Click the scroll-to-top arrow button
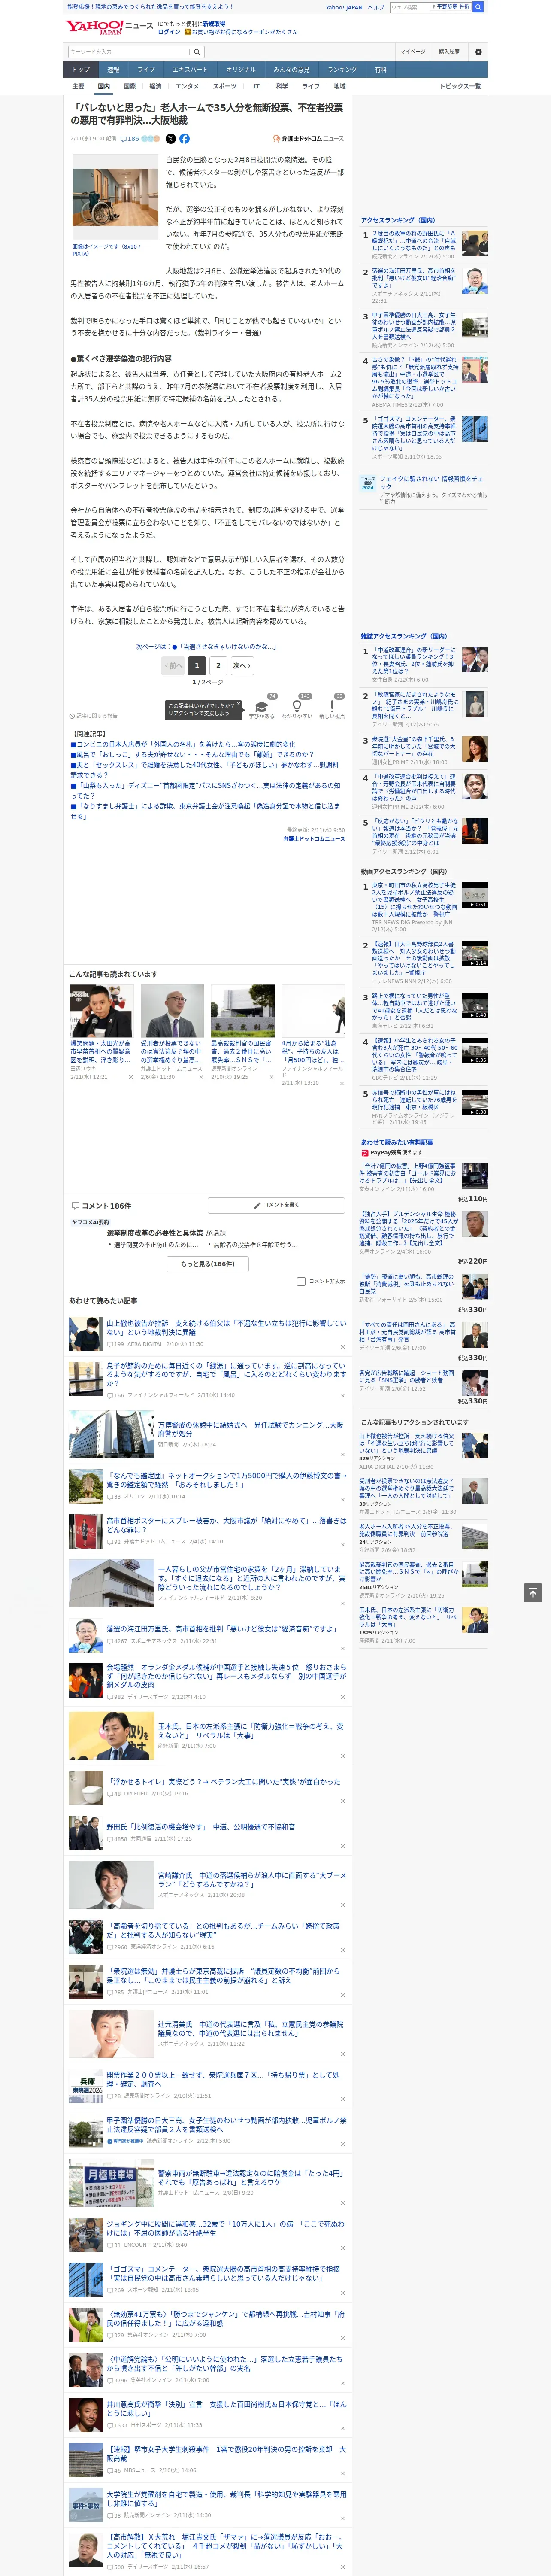551x2576 pixels. point(533,1592)
